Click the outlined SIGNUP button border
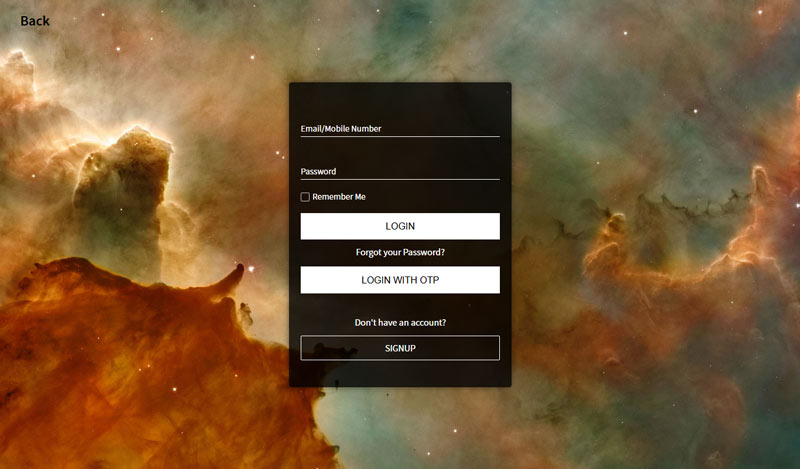The height and width of the screenshot is (469, 800). point(400,336)
